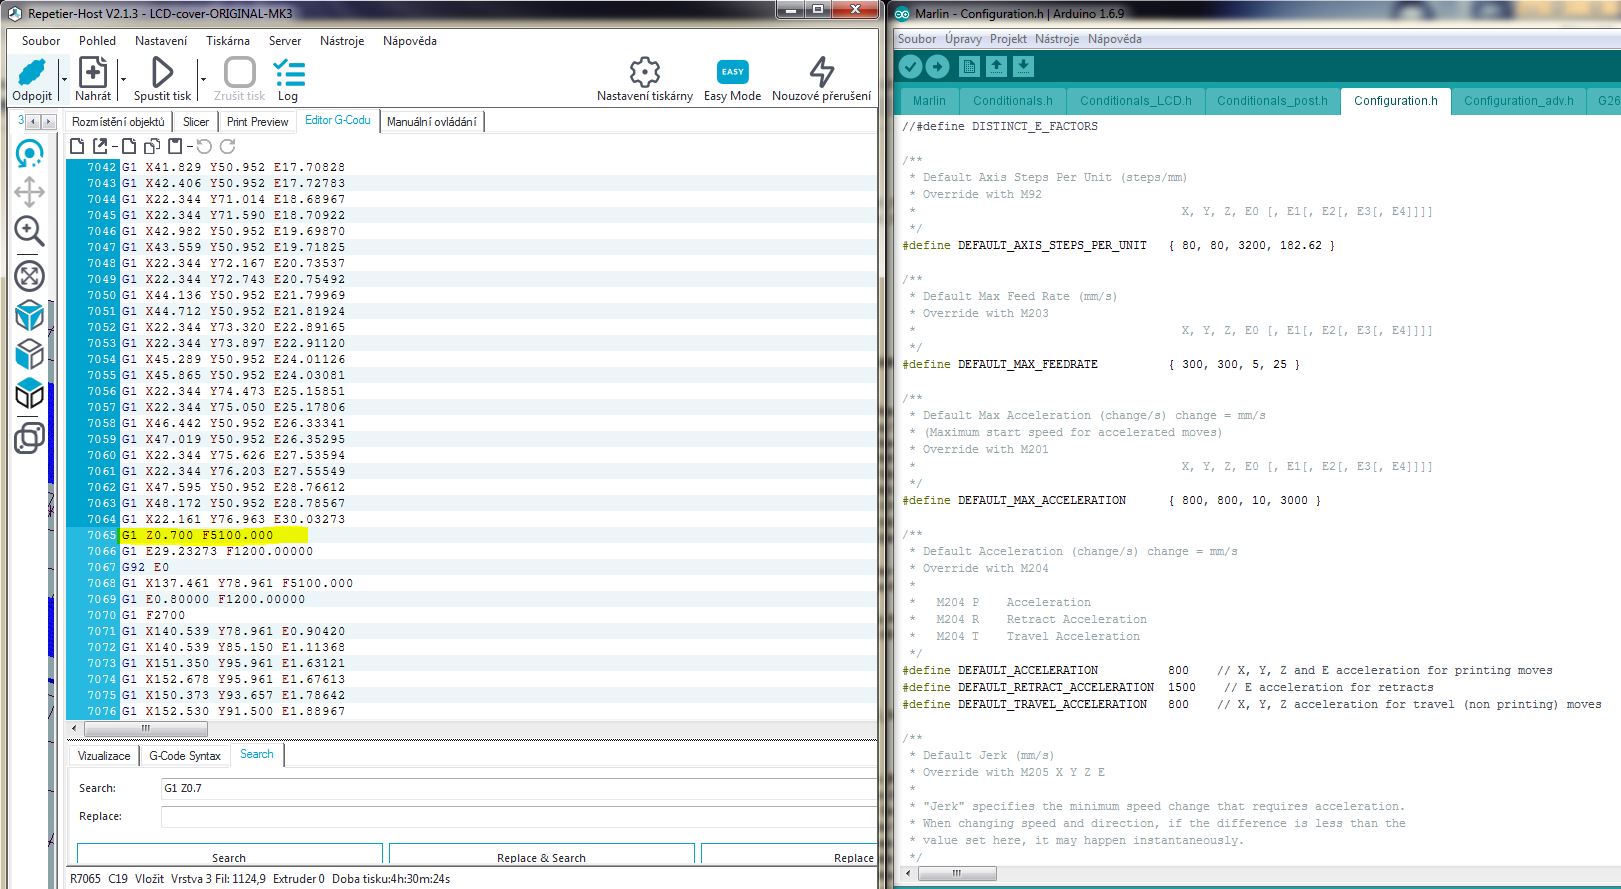Toggle Easy Mode in the toolbar
The width and height of the screenshot is (1621, 889).
tap(732, 74)
